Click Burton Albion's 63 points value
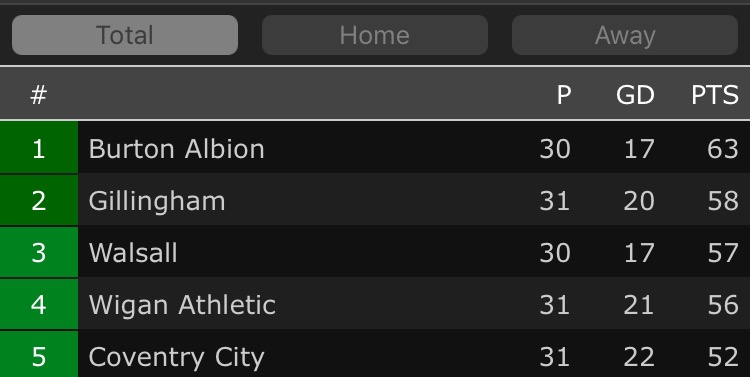The height and width of the screenshot is (377, 750). click(x=723, y=149)
